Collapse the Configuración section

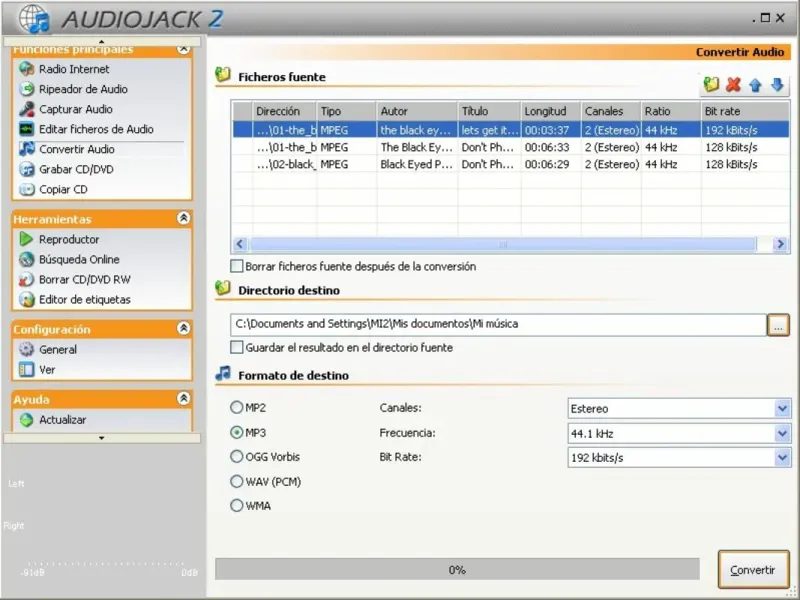(183, 328)
